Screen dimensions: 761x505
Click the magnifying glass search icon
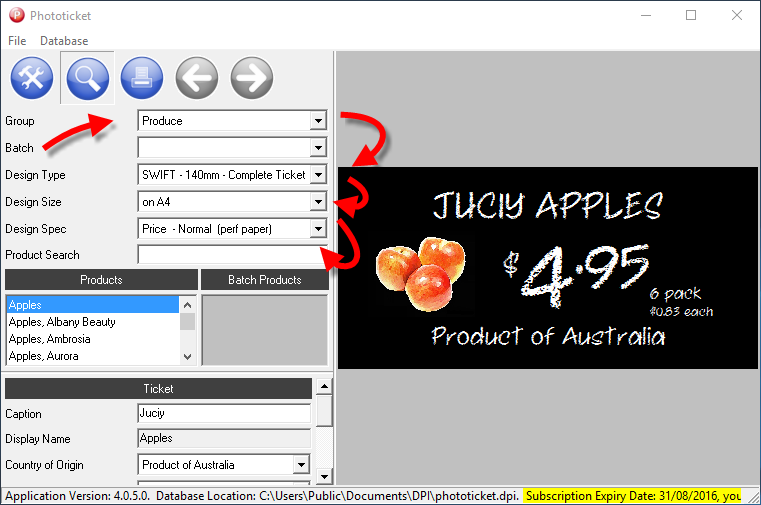(87, 78)
